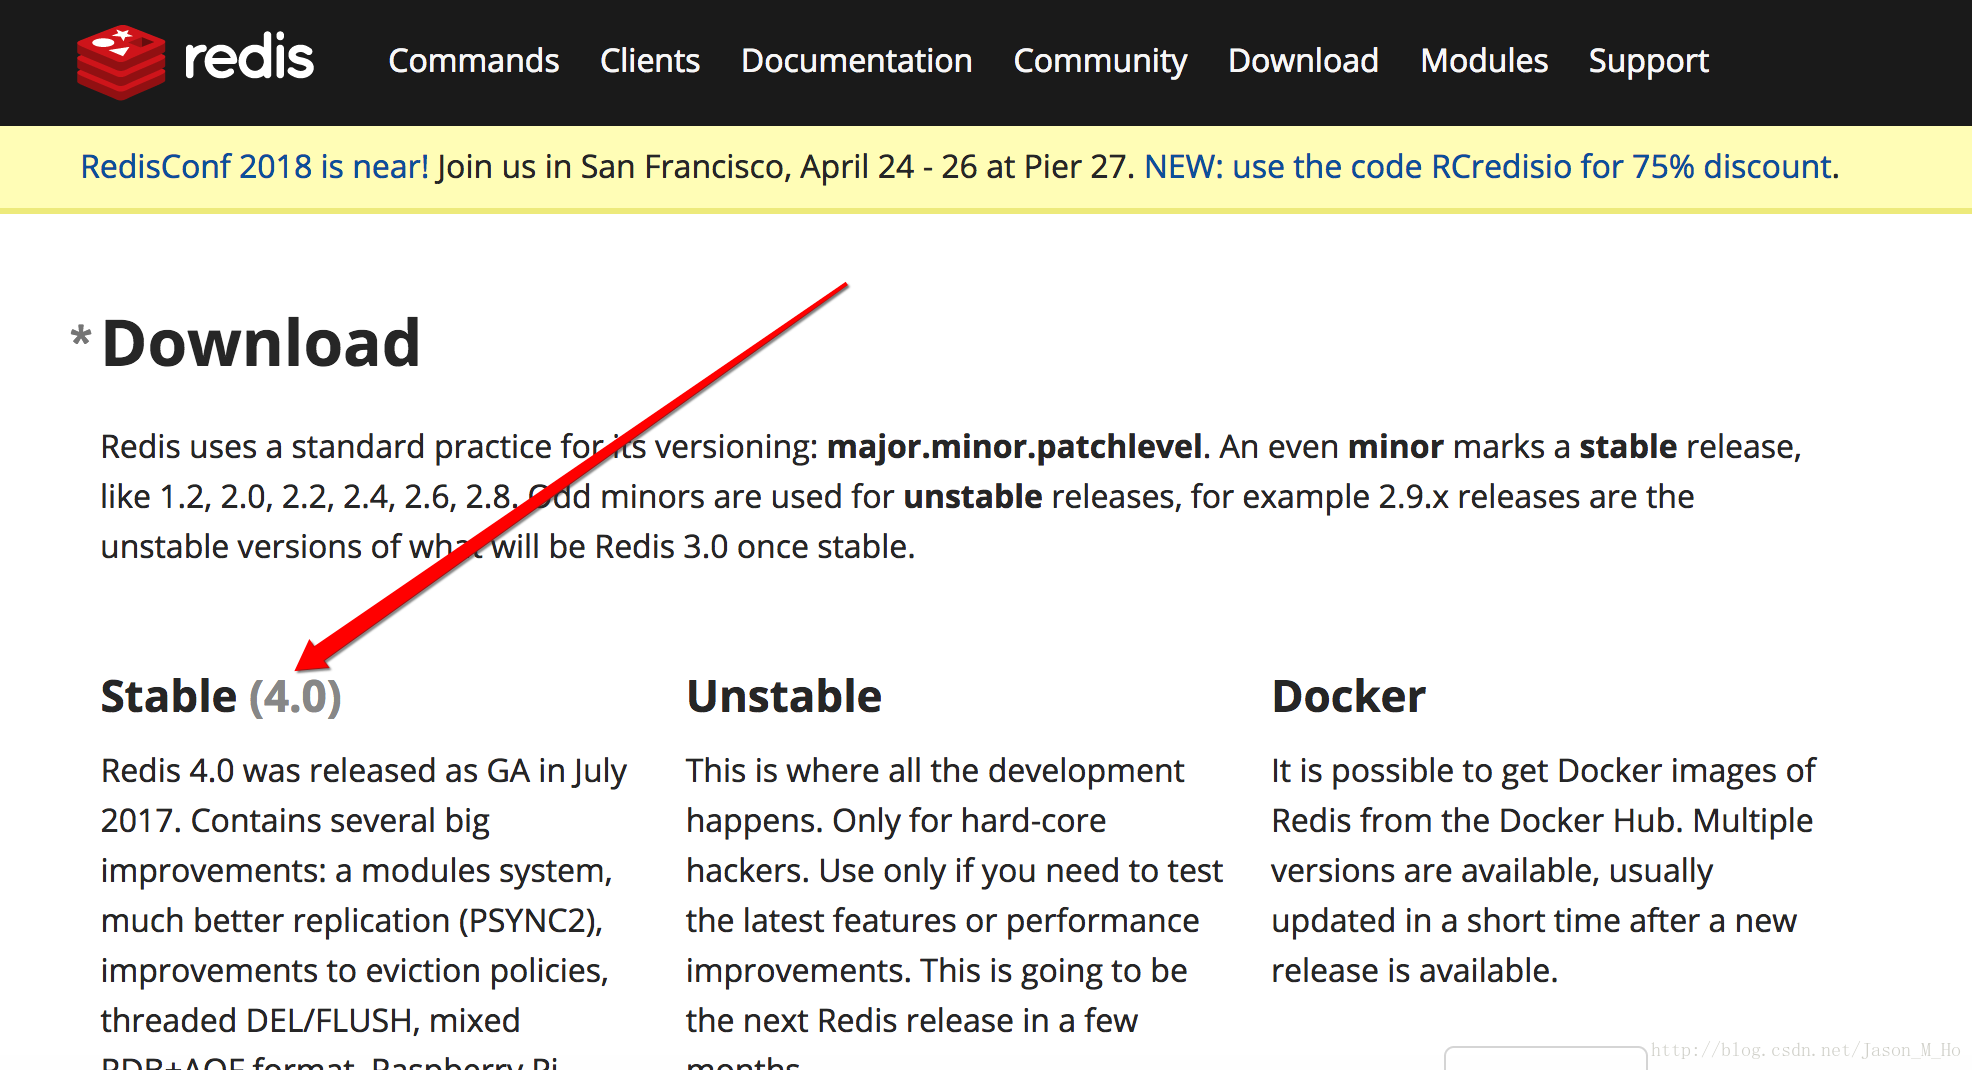Image resolution: width=1972 pixels, height=1070 pixels.
Task: Click the Unstable section heading
Action: click(x=784, y=696)
